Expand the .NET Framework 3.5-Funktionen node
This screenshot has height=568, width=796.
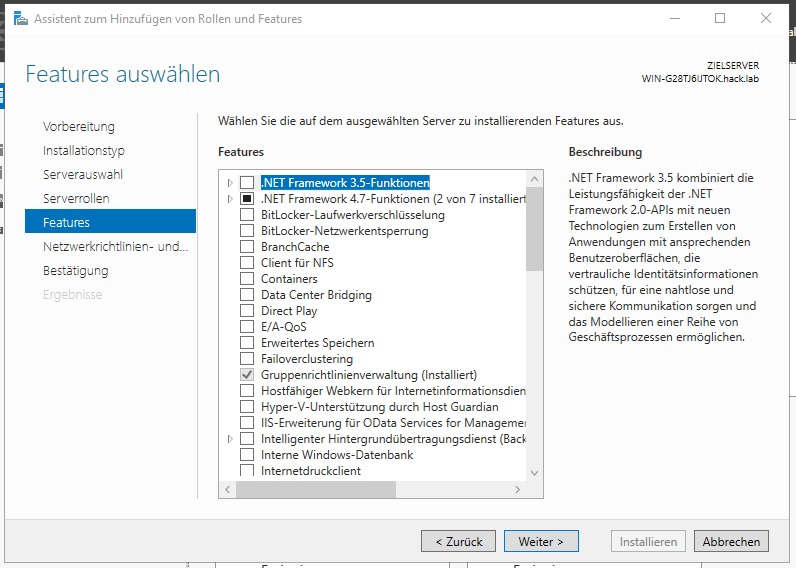(x=230, y=183)
